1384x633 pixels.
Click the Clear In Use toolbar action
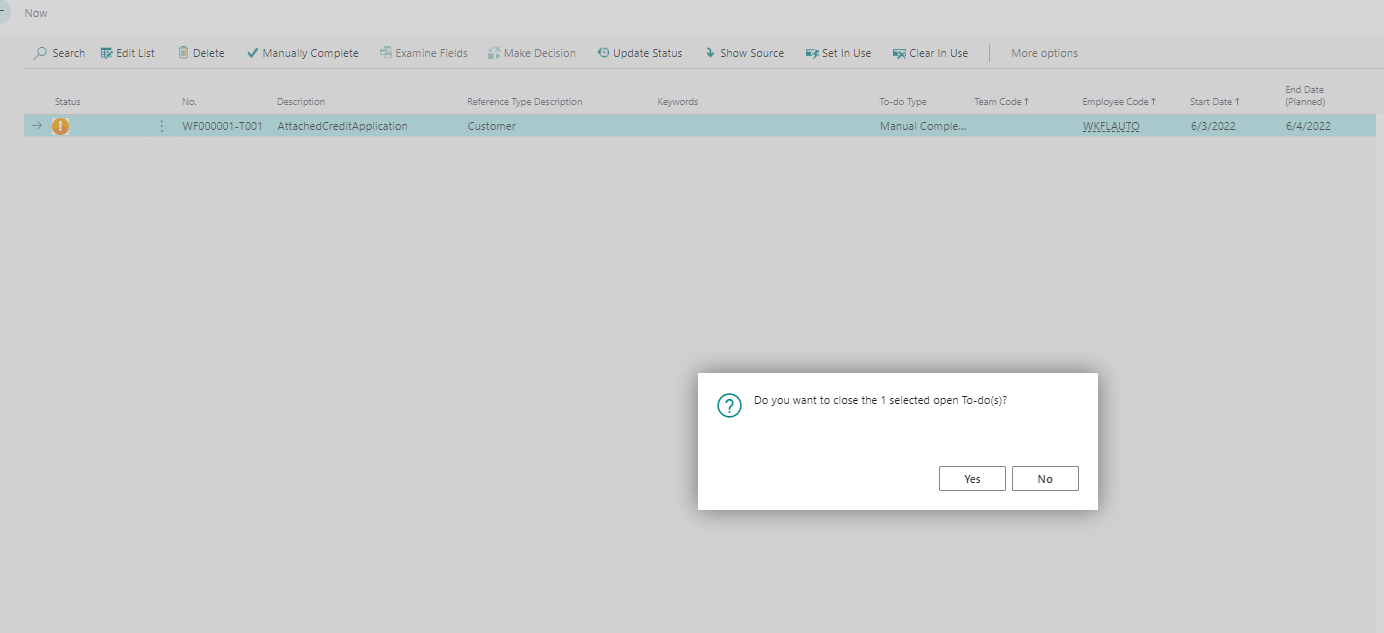click(x=930, y=53)
